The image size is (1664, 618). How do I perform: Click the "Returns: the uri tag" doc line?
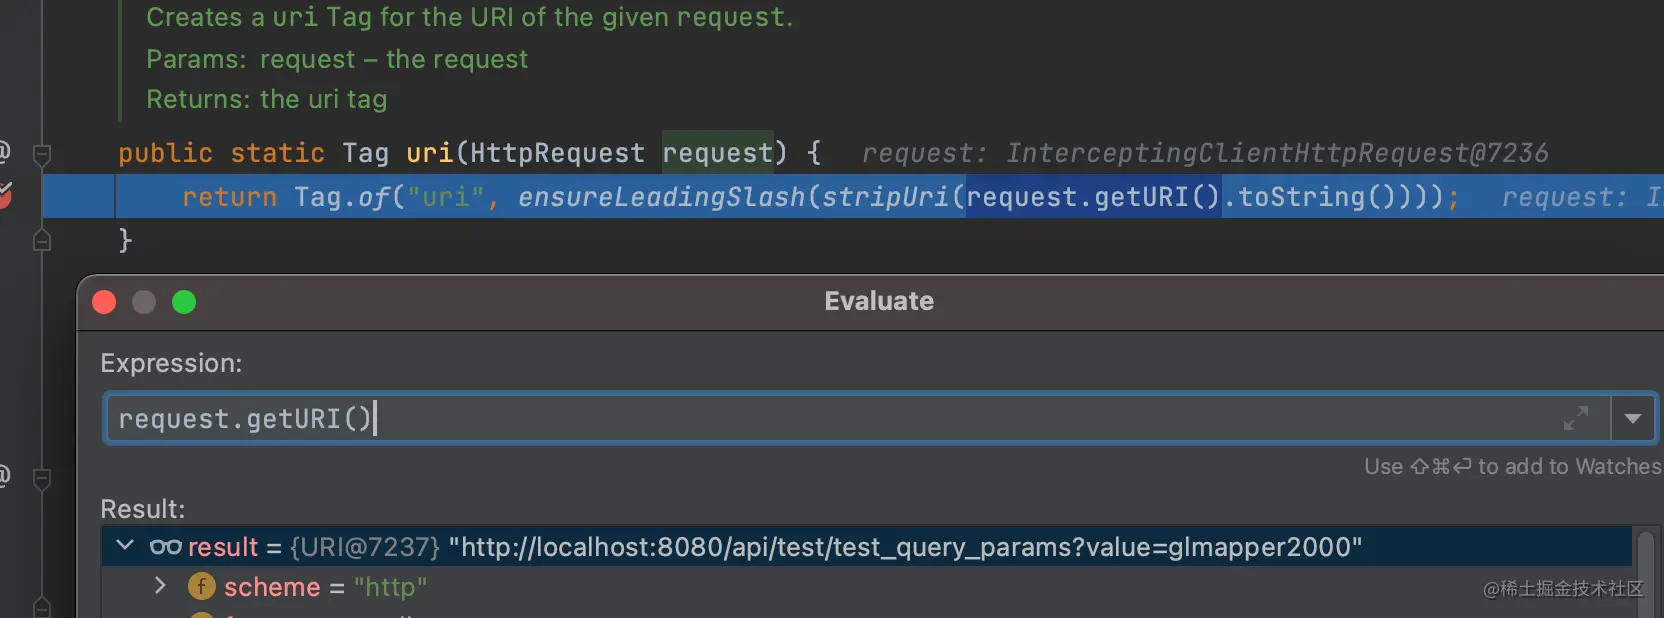[267, 99]
